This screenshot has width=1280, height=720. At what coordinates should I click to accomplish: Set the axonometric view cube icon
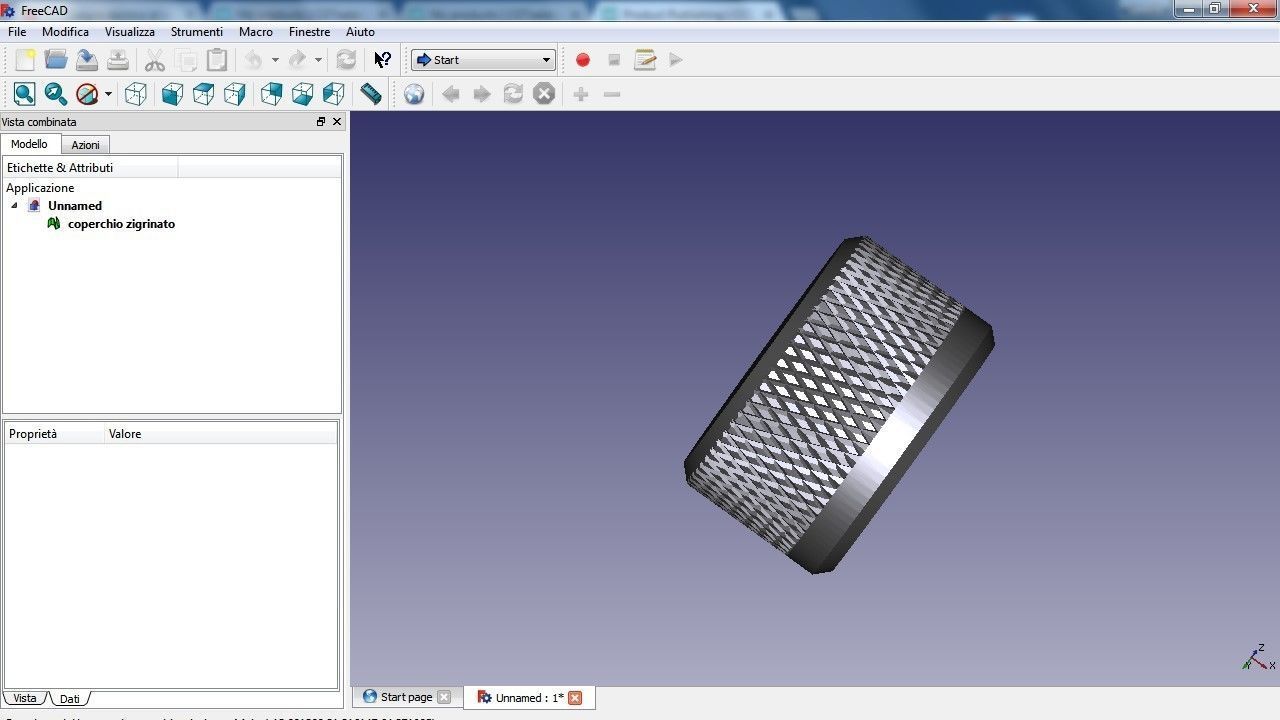[x=136, y=94]
